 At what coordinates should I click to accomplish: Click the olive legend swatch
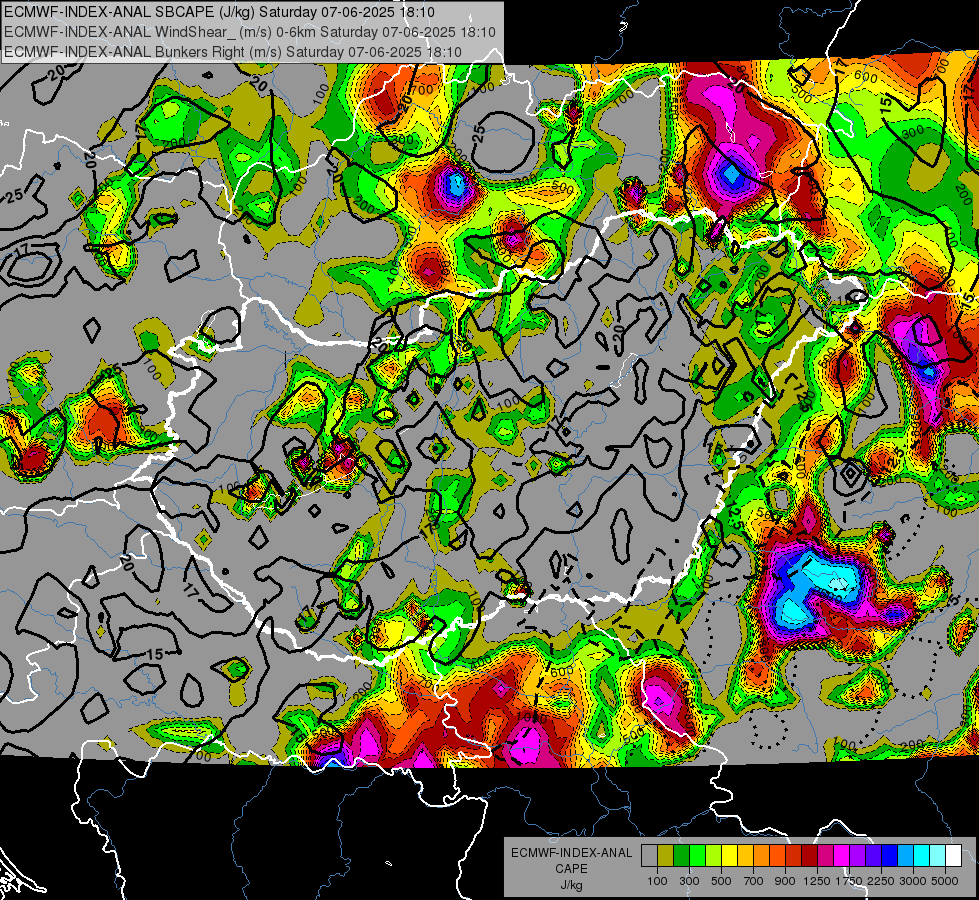(666, 856)
